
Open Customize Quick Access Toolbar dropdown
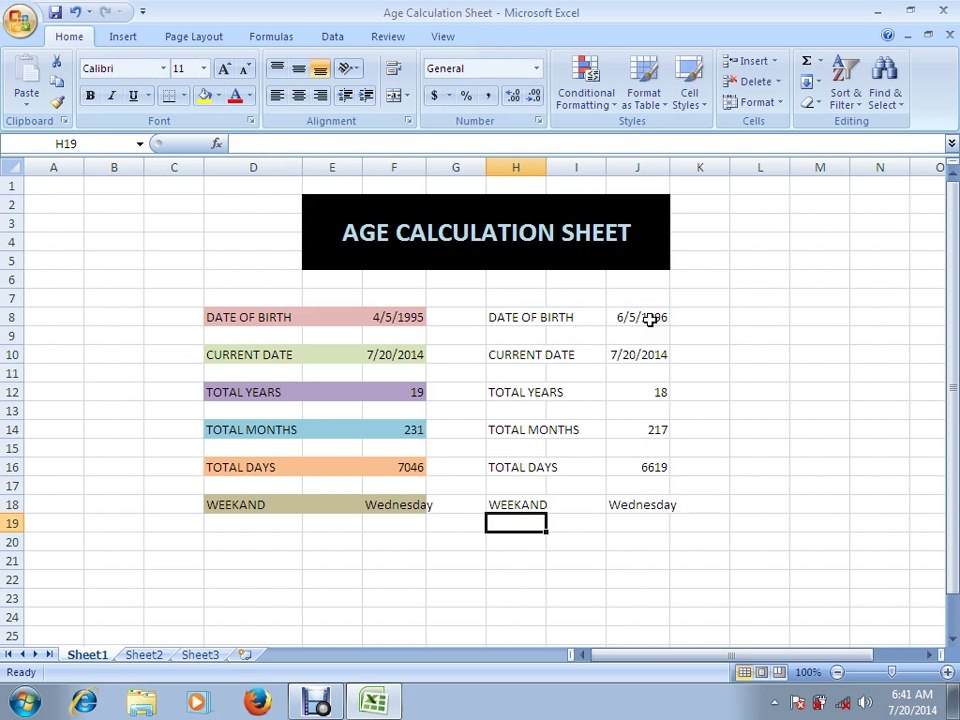[x=143, y=12]
